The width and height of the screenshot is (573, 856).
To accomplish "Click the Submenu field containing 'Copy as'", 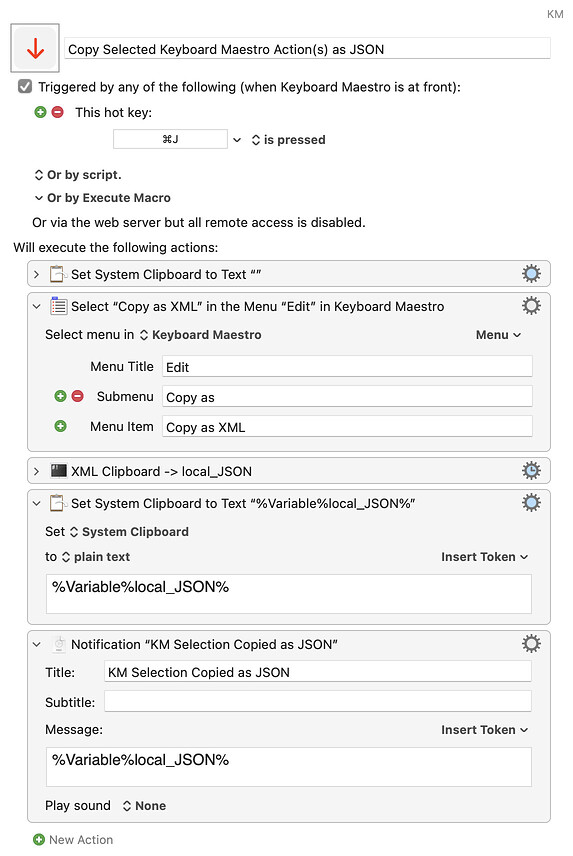I will [x=347, y=396].
